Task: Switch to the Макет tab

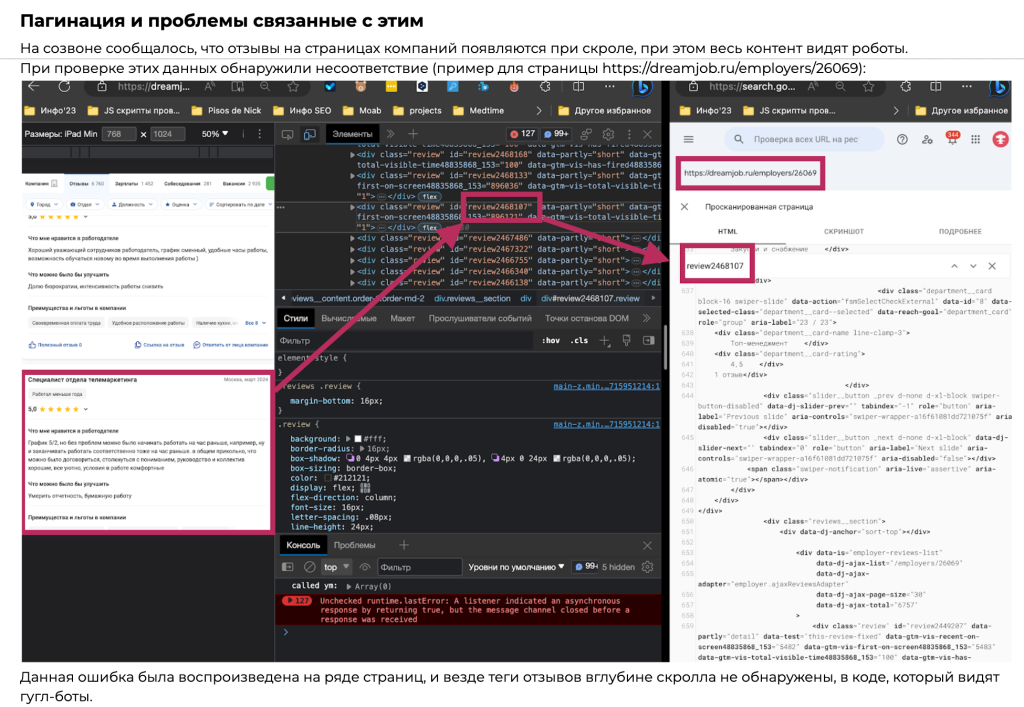Action: [x=402, y=318]
